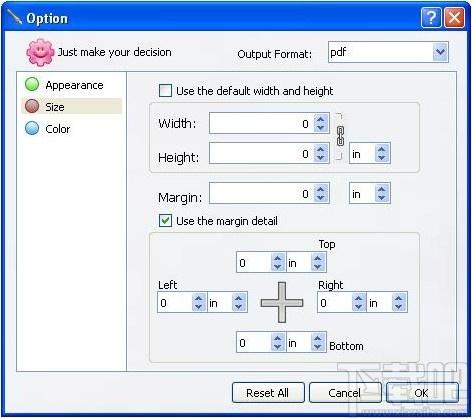Click the green Appearance circle icon
472x418 pixels.
pos(32,84)
